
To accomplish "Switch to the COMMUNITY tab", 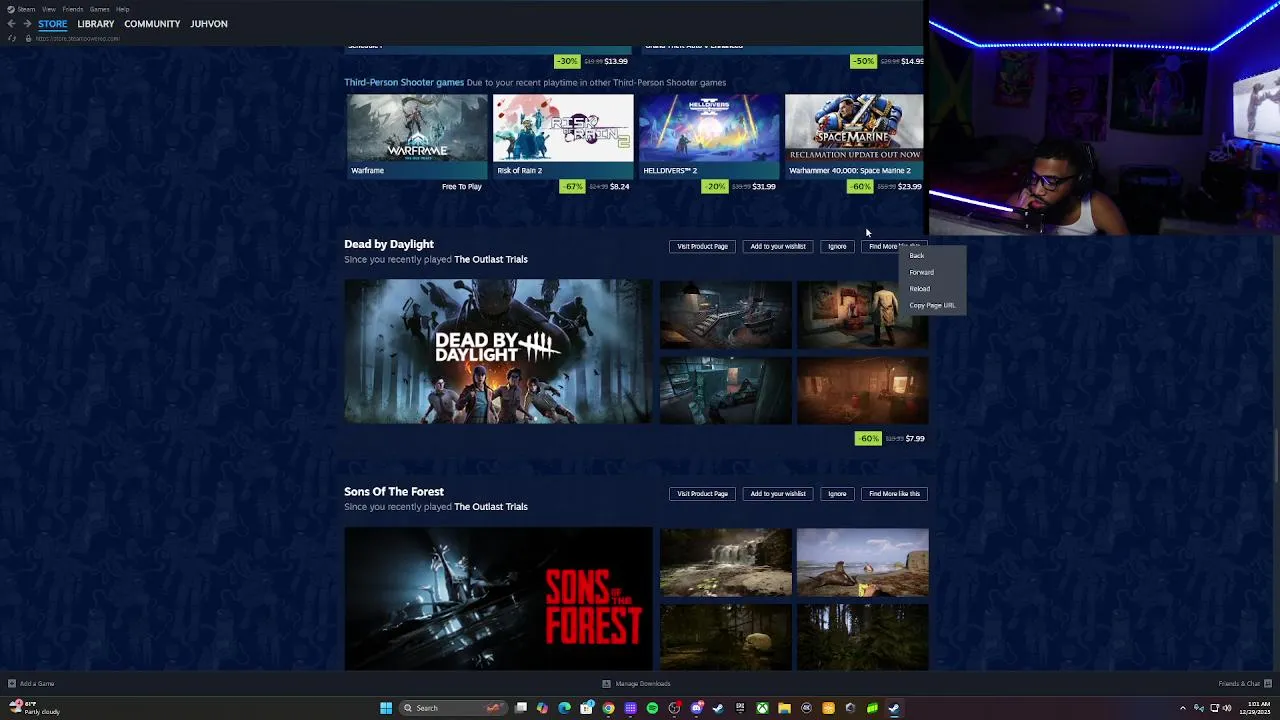I will (152, 24).
